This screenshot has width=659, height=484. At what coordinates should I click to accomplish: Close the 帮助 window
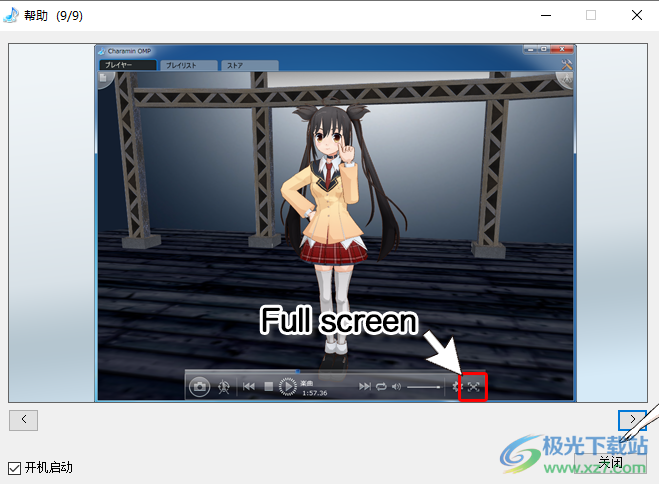637,16
